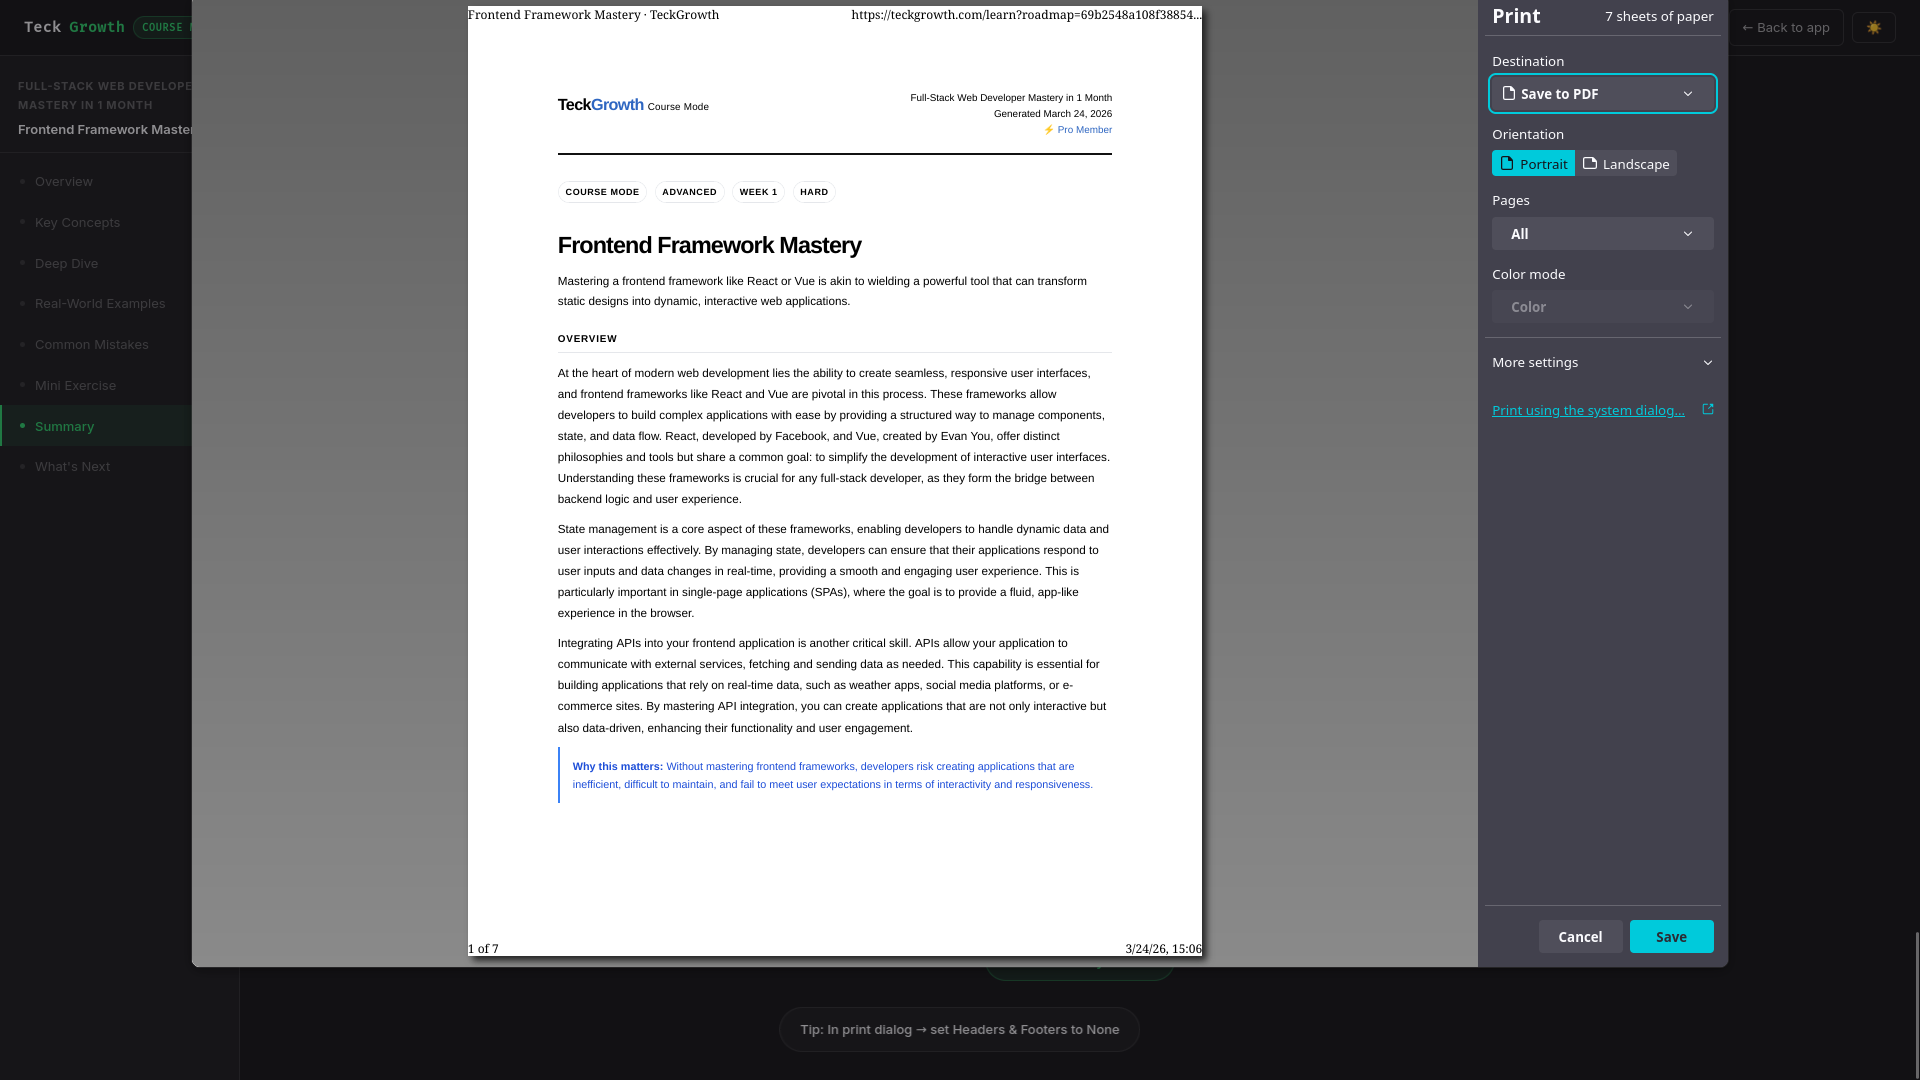Image resolution: width=1920 pixels, height=1080 pixels.
Task: Click the 'HARD' tag in preview
Action: 814,192
